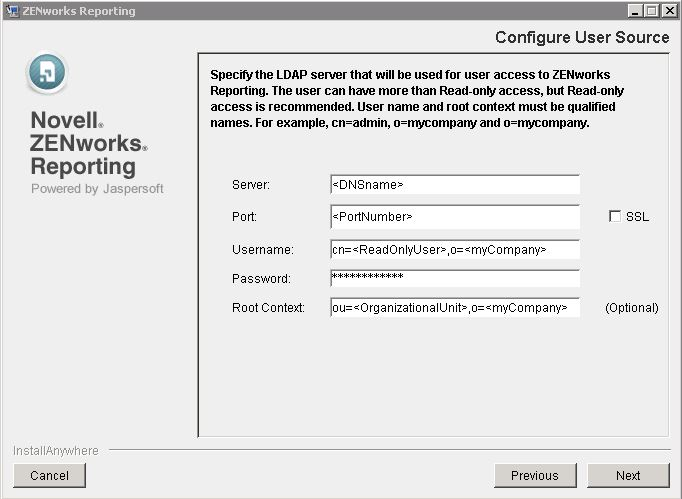The height and width of the screenshot is (499, 682).
Task: Close the ZENworks Reporting installer window
Action: coord(668,11)
